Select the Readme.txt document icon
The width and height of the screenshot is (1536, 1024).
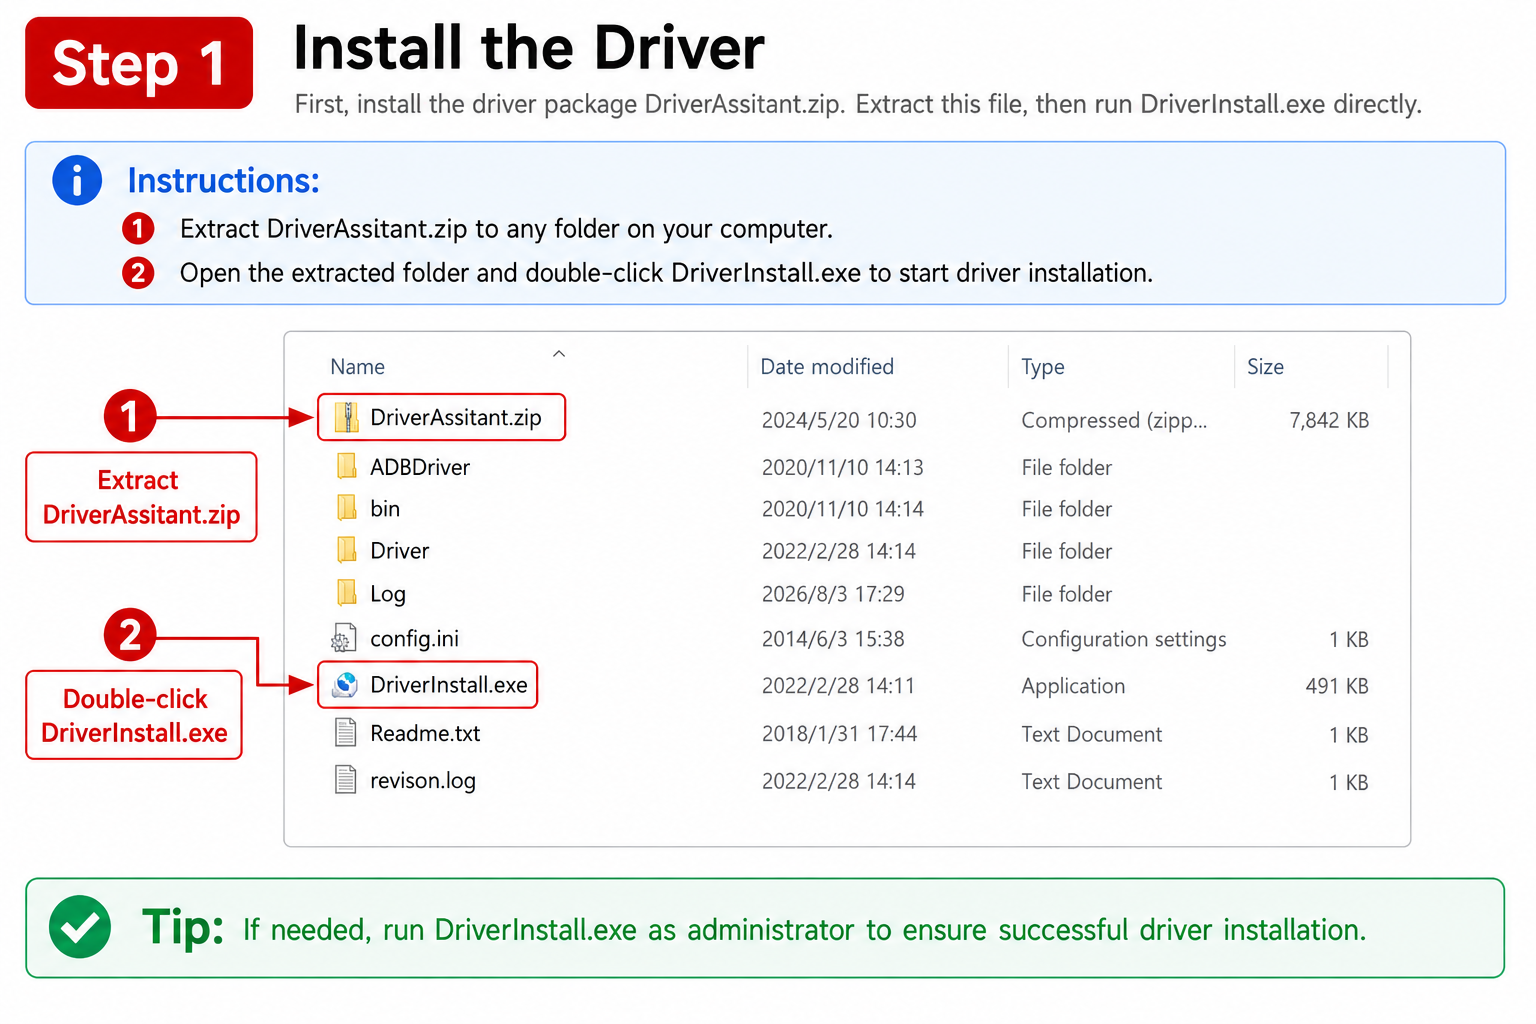pos(345,733)
